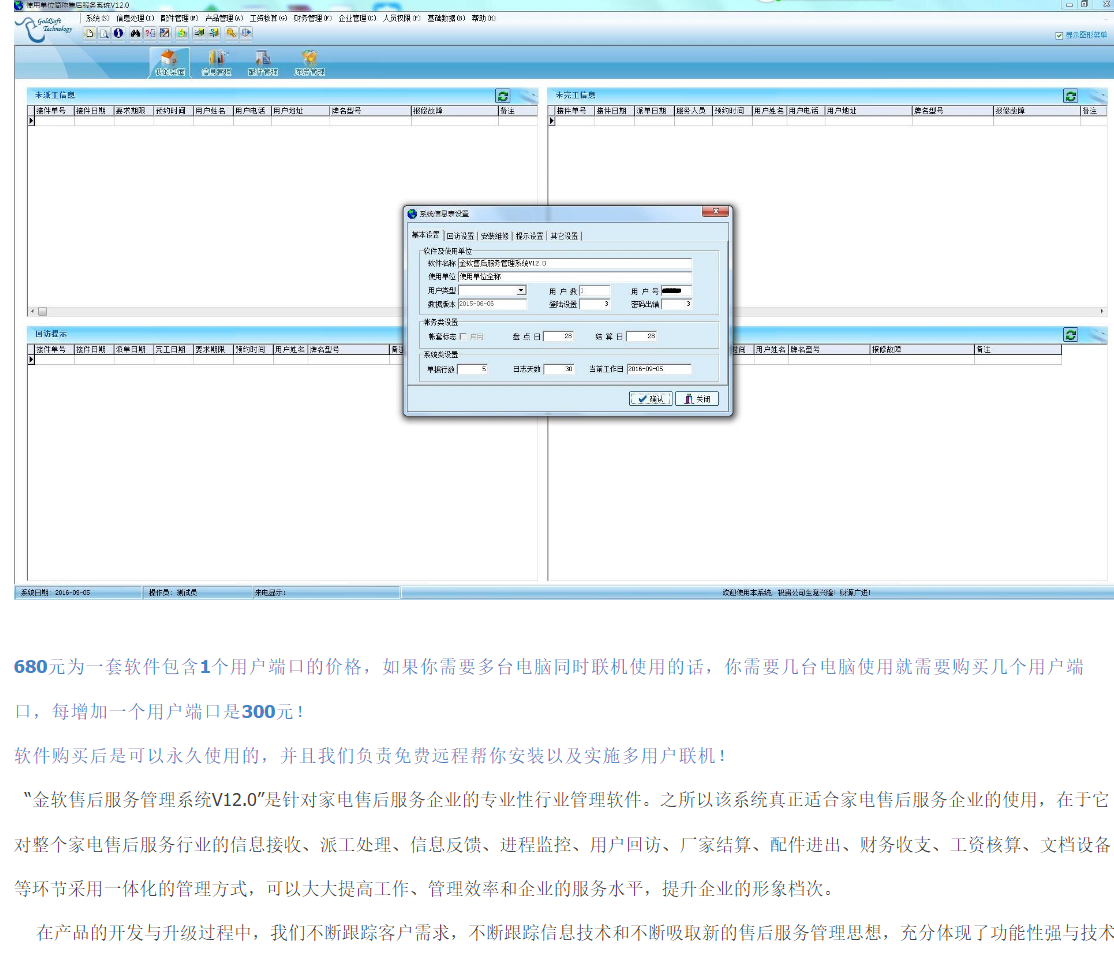
Task: Open the 工资核算 menu
Action: point(269,18)
